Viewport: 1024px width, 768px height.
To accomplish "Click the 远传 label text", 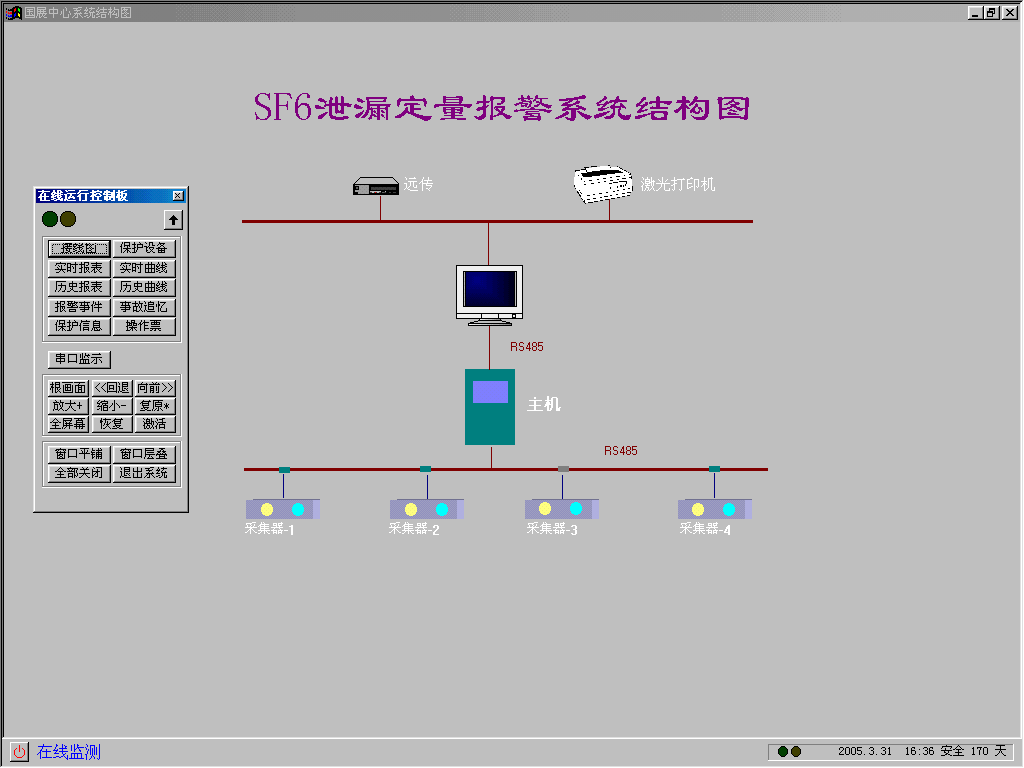I will click(x=418, y=184).
